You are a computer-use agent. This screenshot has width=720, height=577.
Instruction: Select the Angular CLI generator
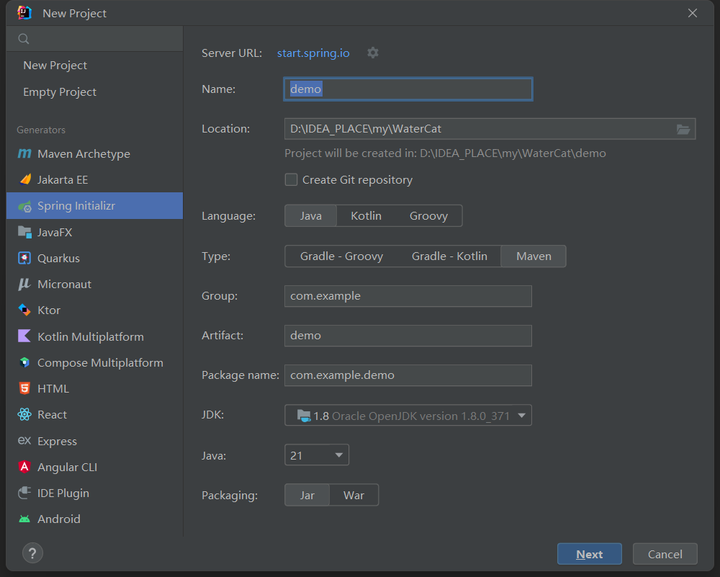(67, 467)
